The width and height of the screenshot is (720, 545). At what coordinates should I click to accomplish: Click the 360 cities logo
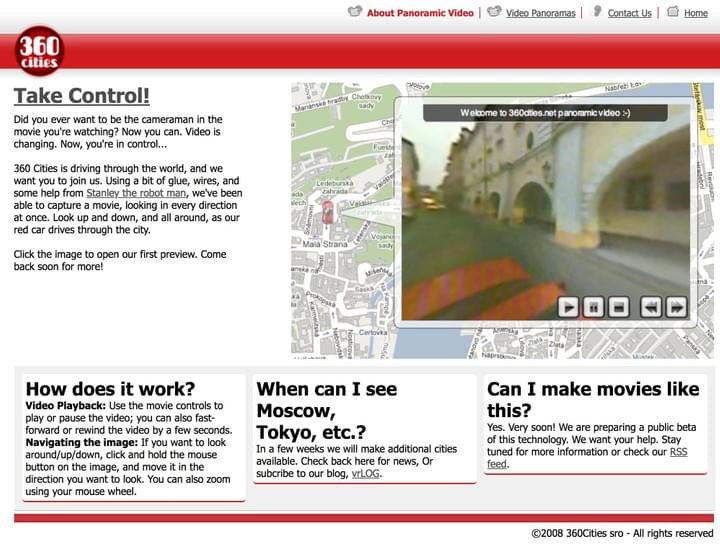tap(39, 52)
